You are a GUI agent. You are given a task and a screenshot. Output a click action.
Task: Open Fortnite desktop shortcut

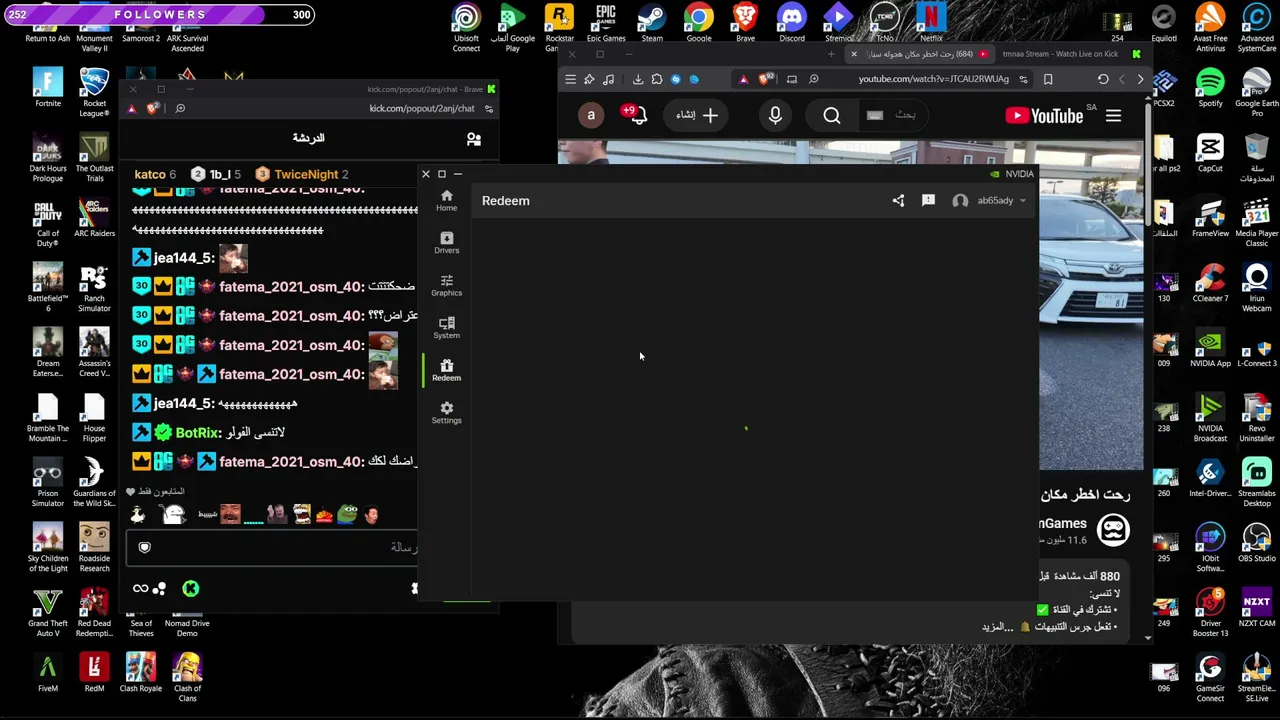coord(47,87)
